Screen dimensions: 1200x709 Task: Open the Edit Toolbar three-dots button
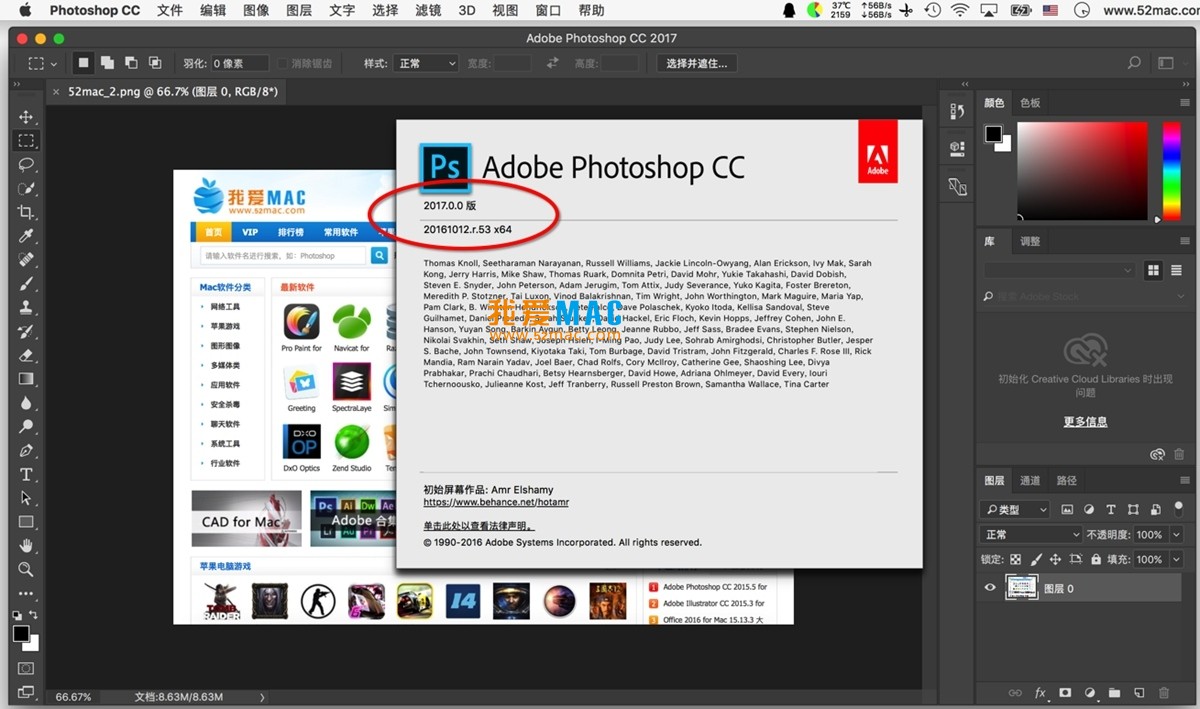click(x=26, y=594)
